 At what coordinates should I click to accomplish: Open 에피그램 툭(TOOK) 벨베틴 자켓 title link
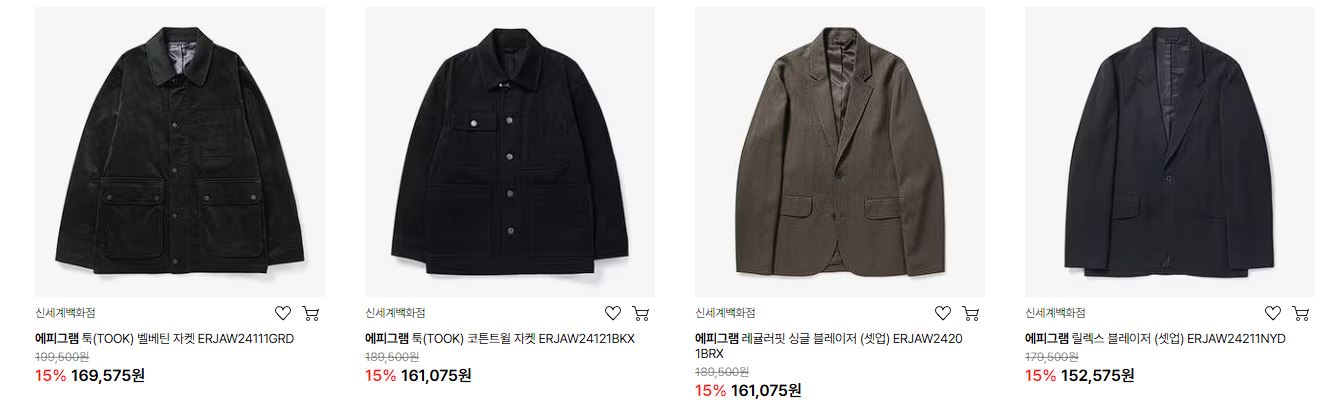(164, 339)
